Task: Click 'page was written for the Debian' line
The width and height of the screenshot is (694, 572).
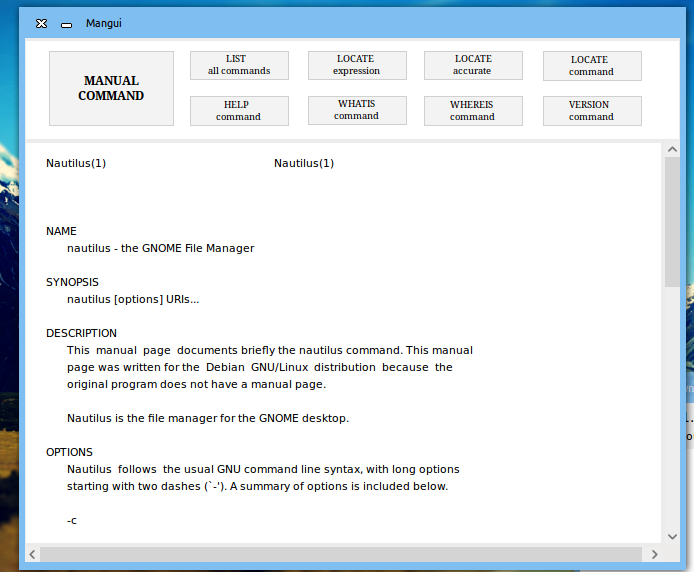Action: click(x=260, y=367)
